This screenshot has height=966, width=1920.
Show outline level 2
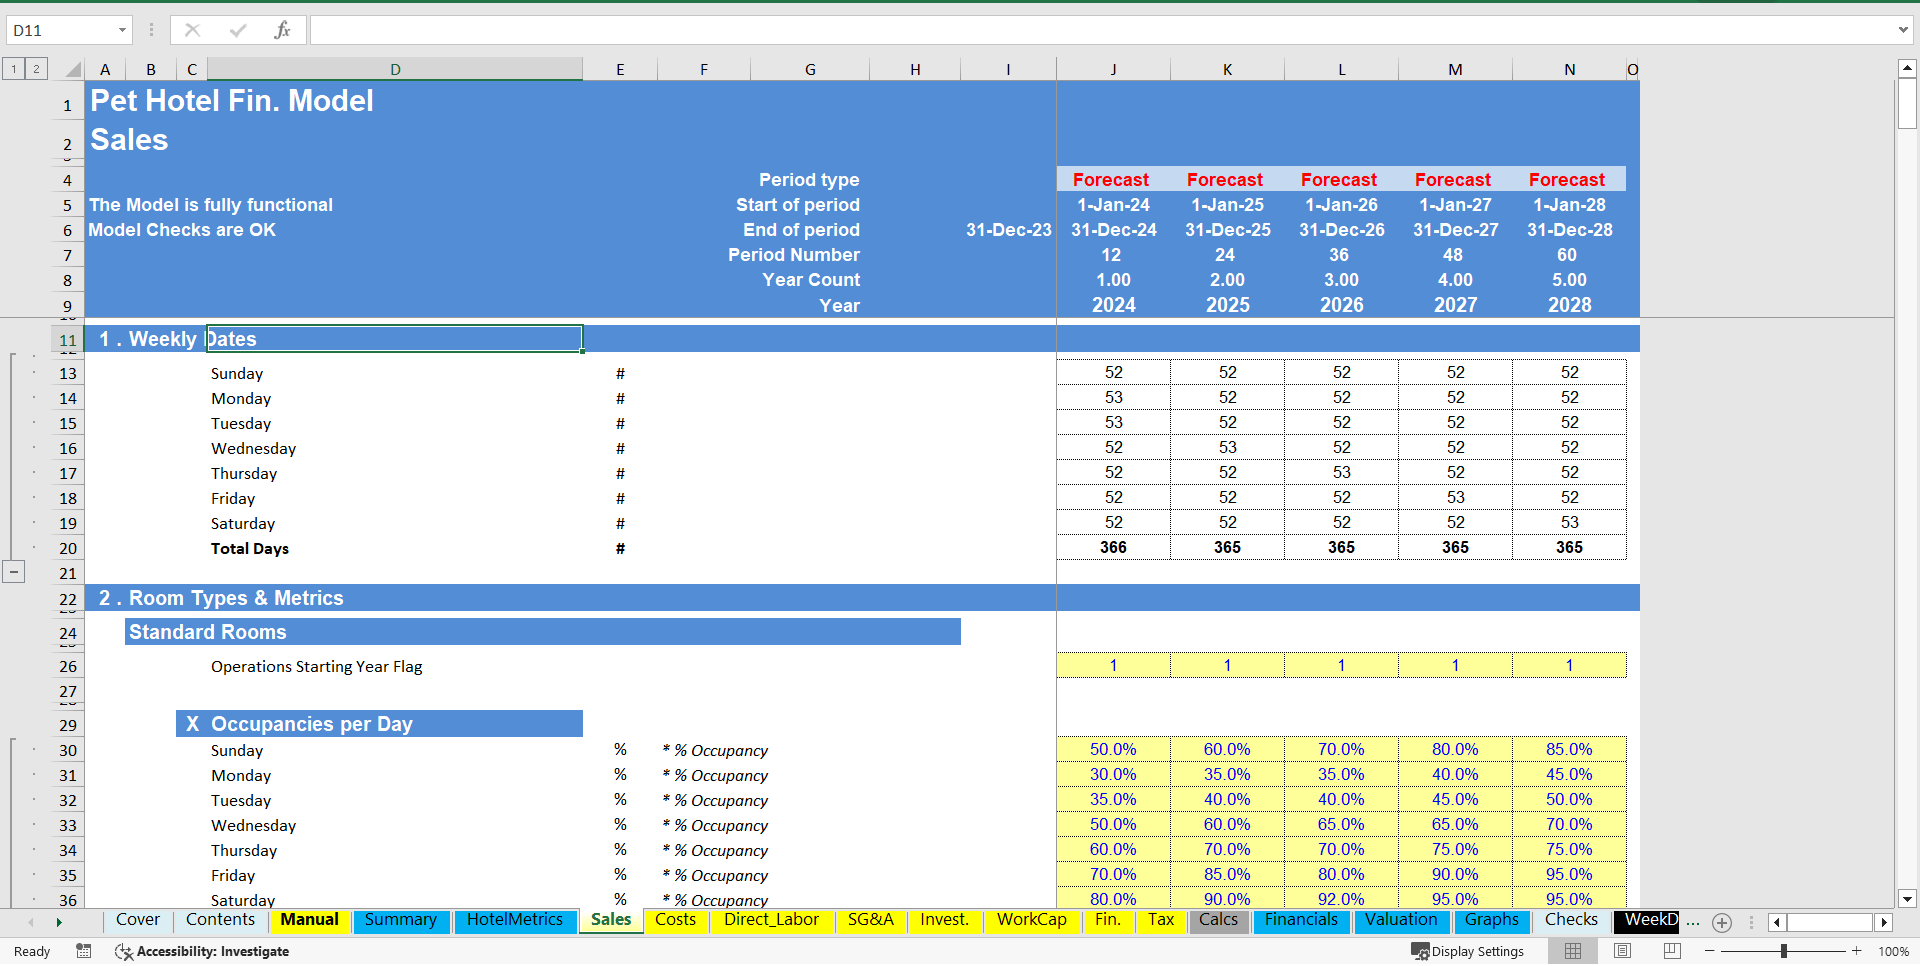pos(36,69)
